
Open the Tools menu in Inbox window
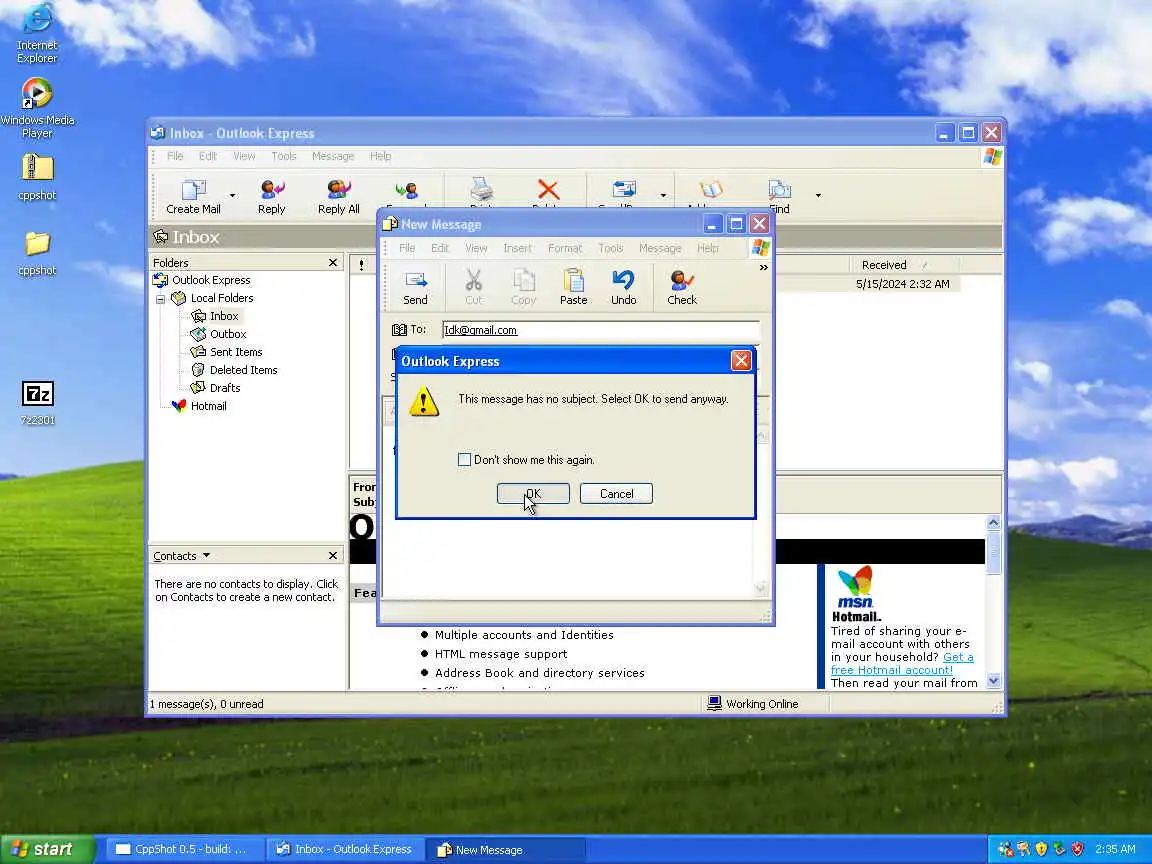(x=284, y=156)
